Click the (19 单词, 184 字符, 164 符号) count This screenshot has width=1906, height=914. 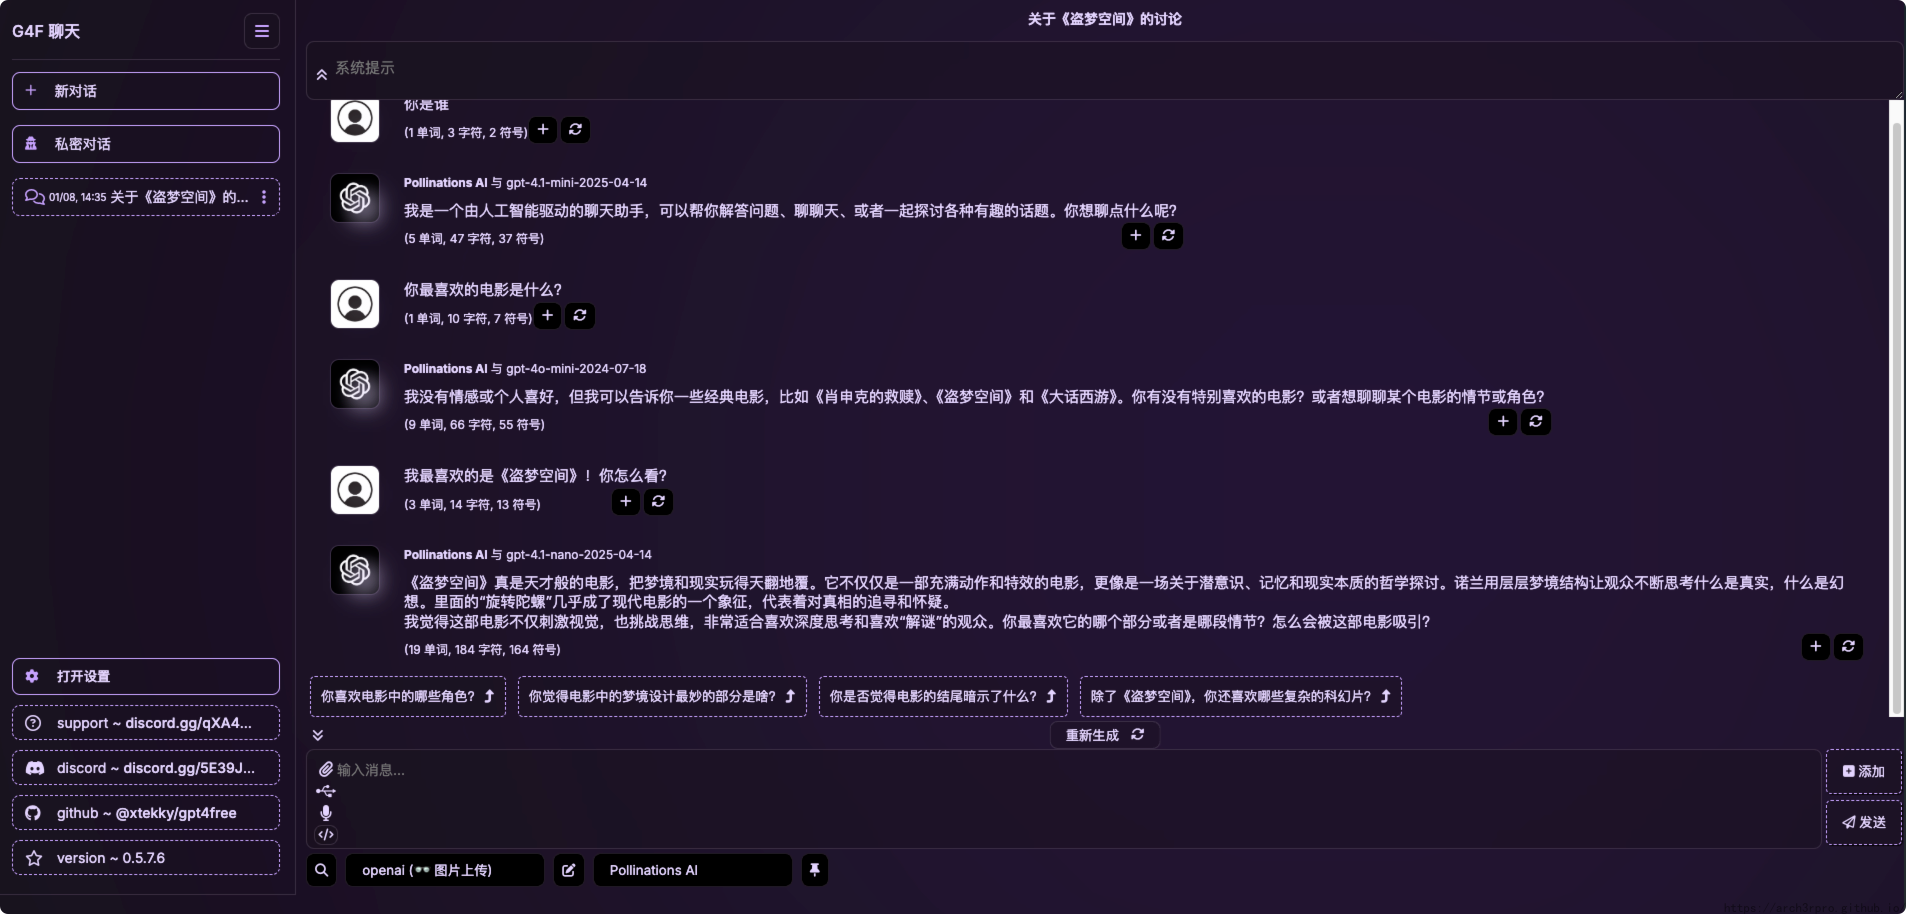482,650
